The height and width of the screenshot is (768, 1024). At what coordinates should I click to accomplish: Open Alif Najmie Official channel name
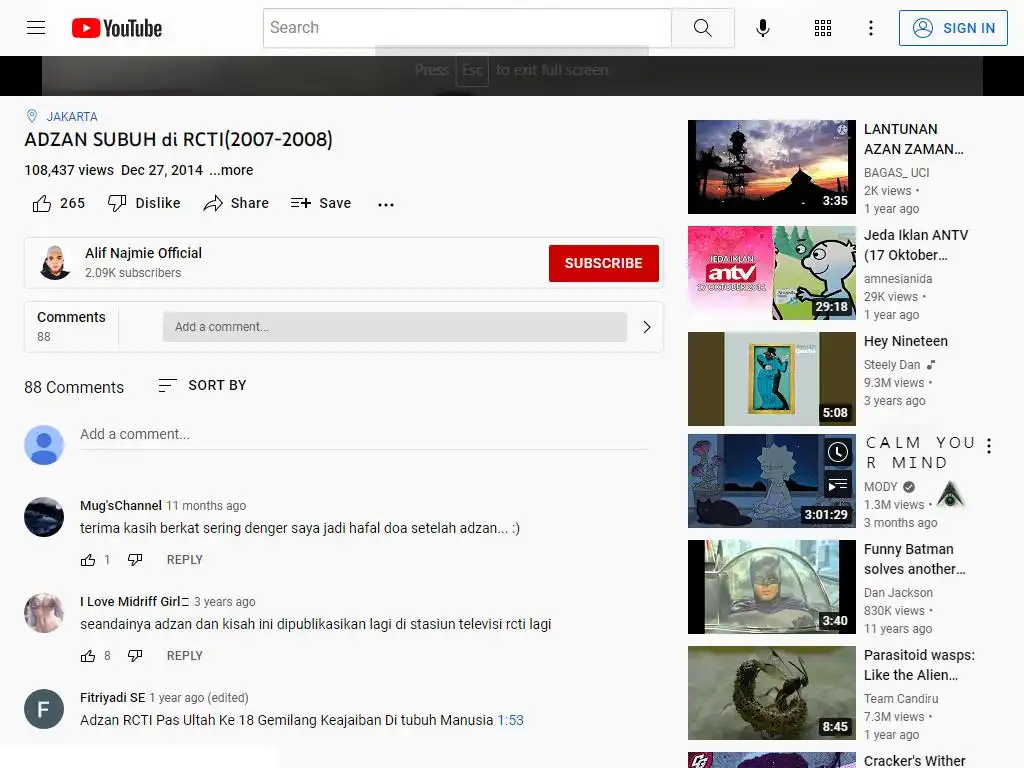[143, 253]
